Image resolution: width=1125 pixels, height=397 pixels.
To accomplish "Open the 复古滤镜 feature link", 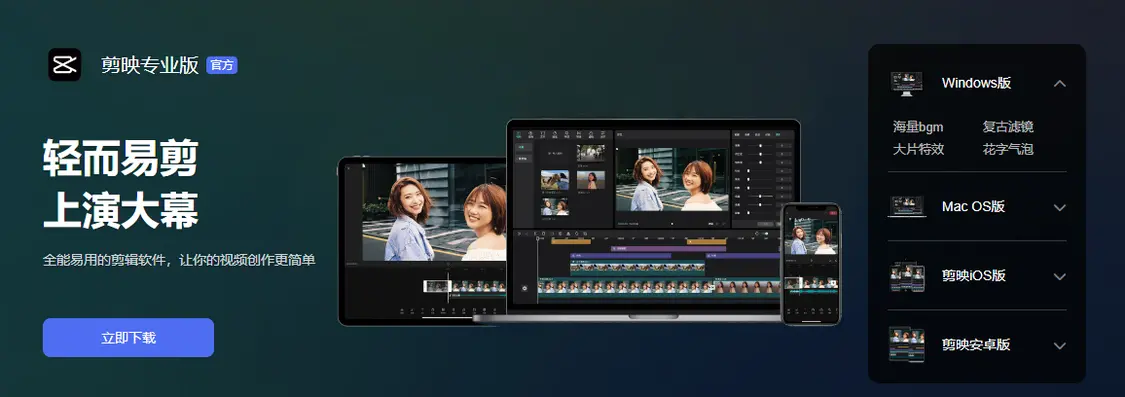I will (x=1007, y=127).
